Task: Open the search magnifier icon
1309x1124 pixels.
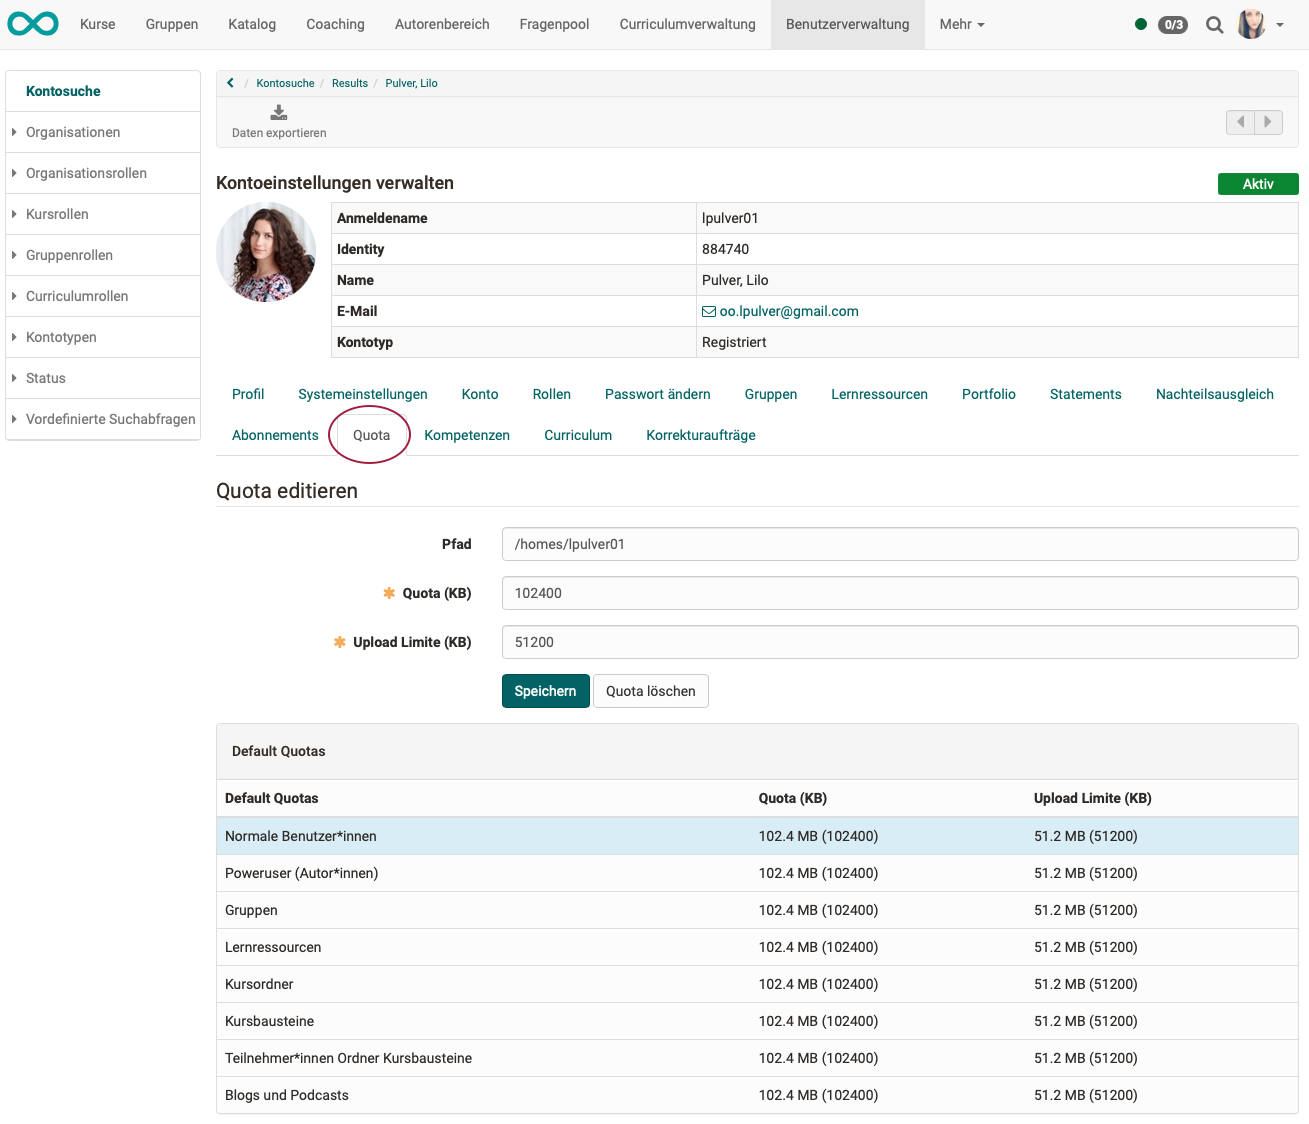Action: tap(1214, 25)
